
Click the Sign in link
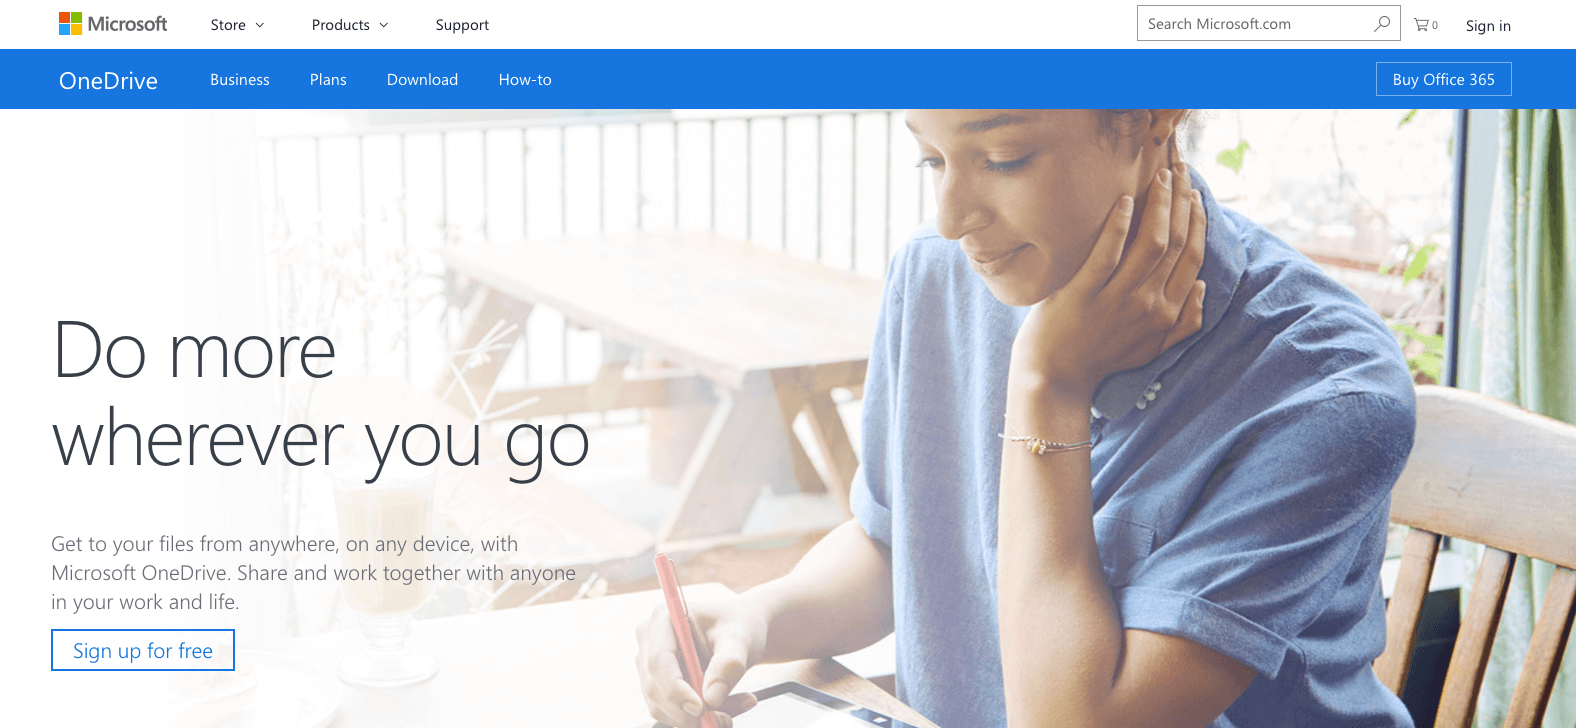(1488, 26)
